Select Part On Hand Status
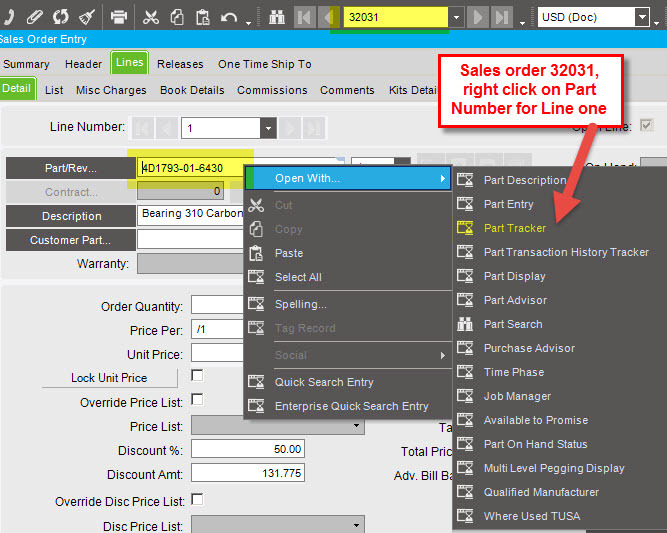 (x=536, y=444)
